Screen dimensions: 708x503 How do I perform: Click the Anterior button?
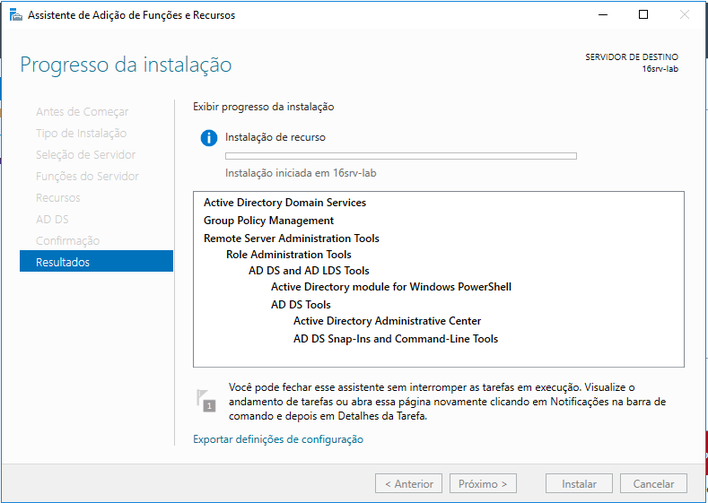[x=409, y=484]
